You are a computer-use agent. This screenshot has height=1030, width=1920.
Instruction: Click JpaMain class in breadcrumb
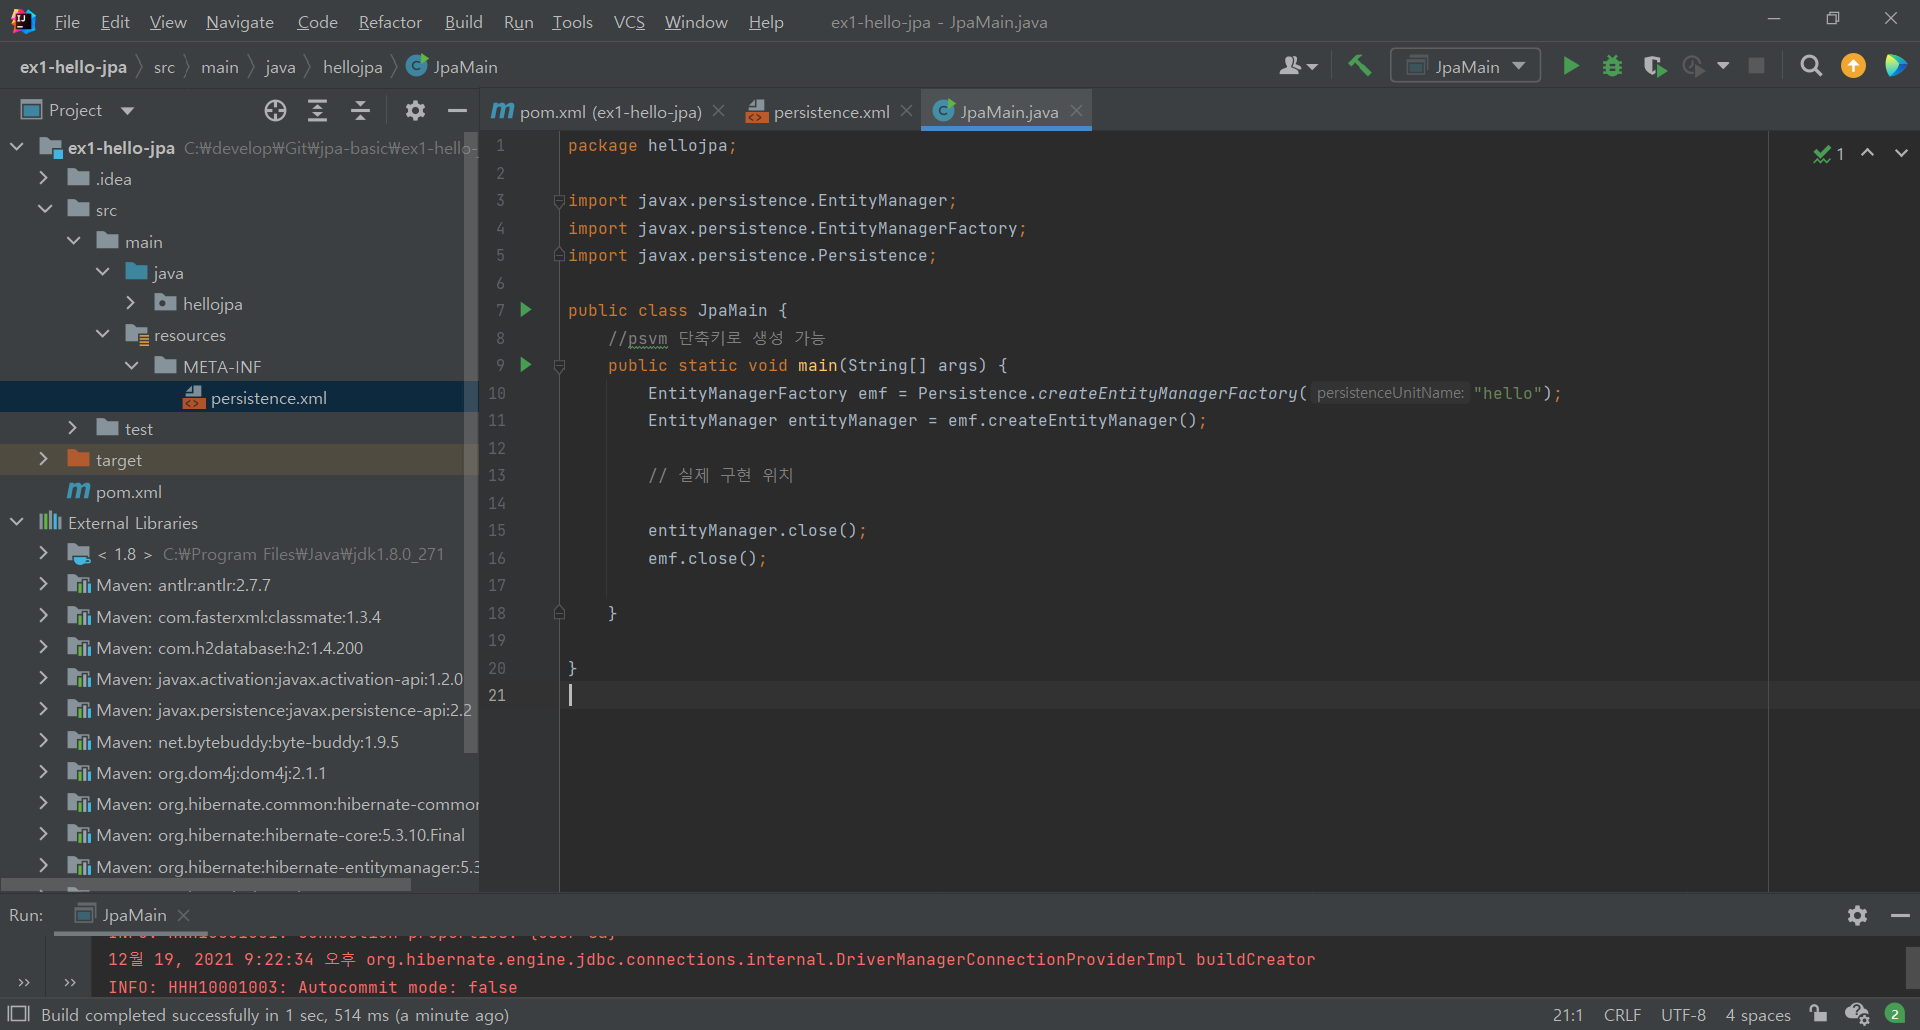452,67
